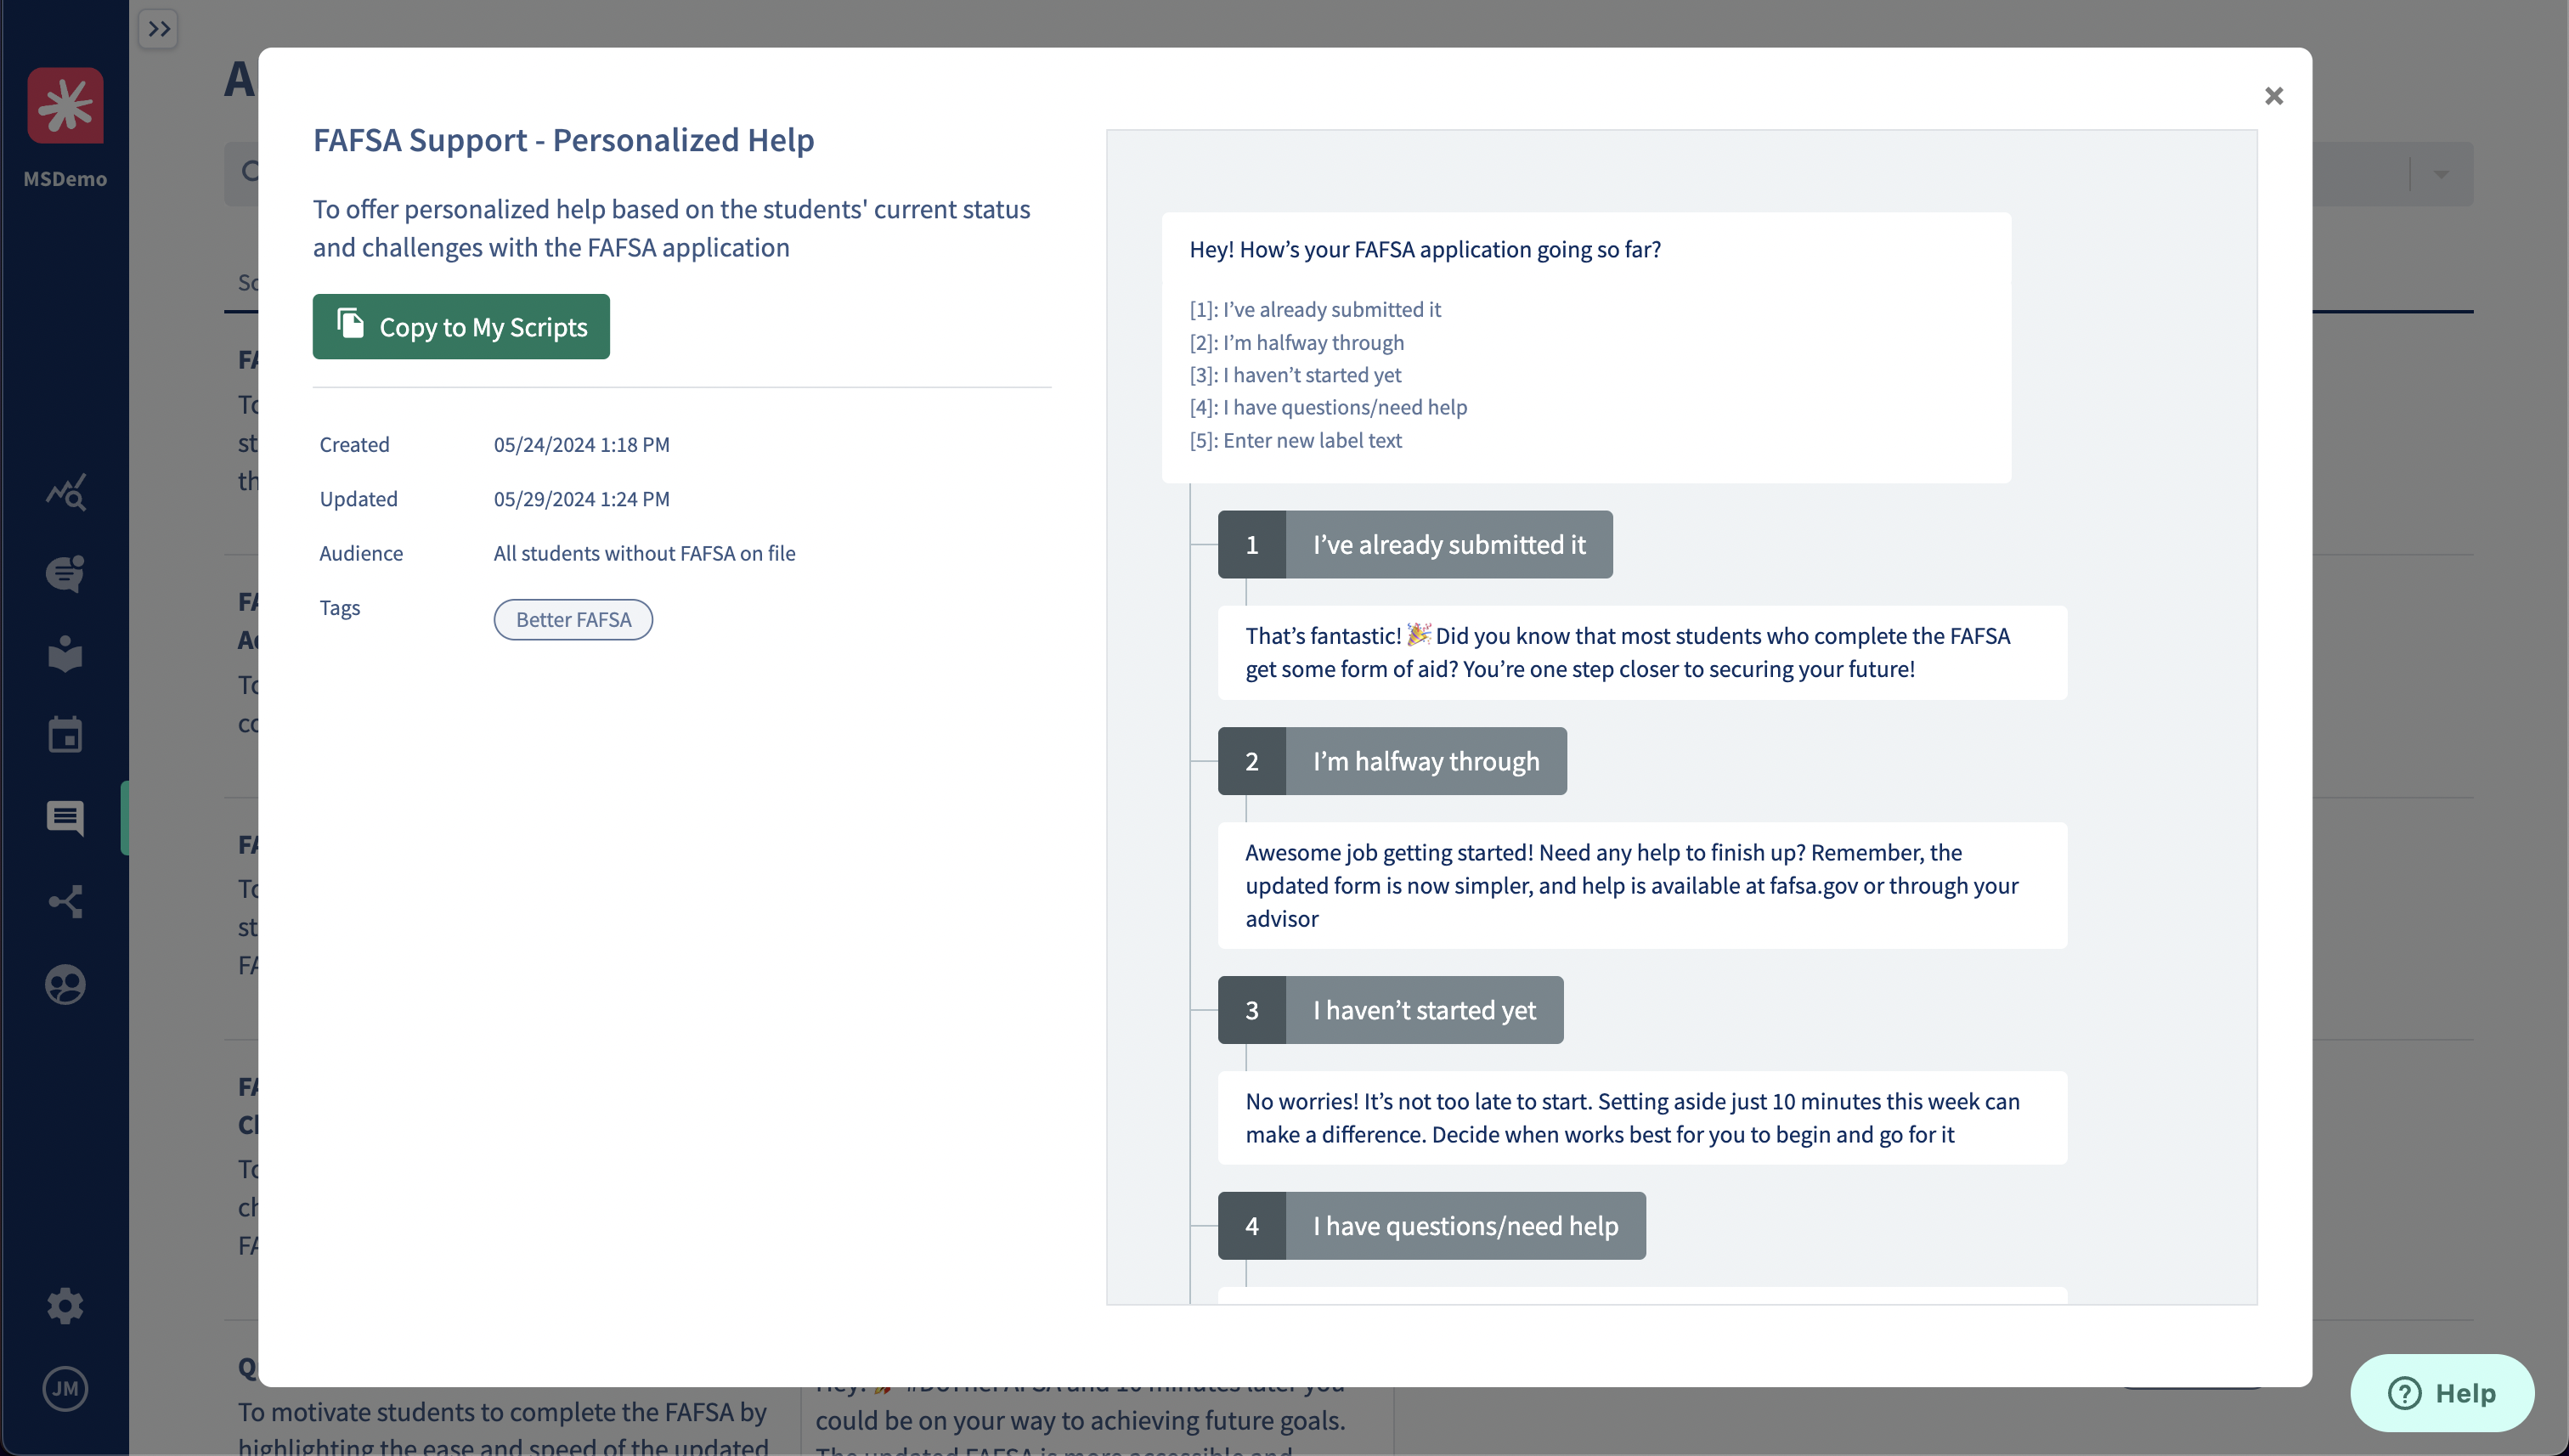Click the list line "[3]: I haven't started yet"
Viewport: 2569px width, 1456px height.
tap(1295, 375)
